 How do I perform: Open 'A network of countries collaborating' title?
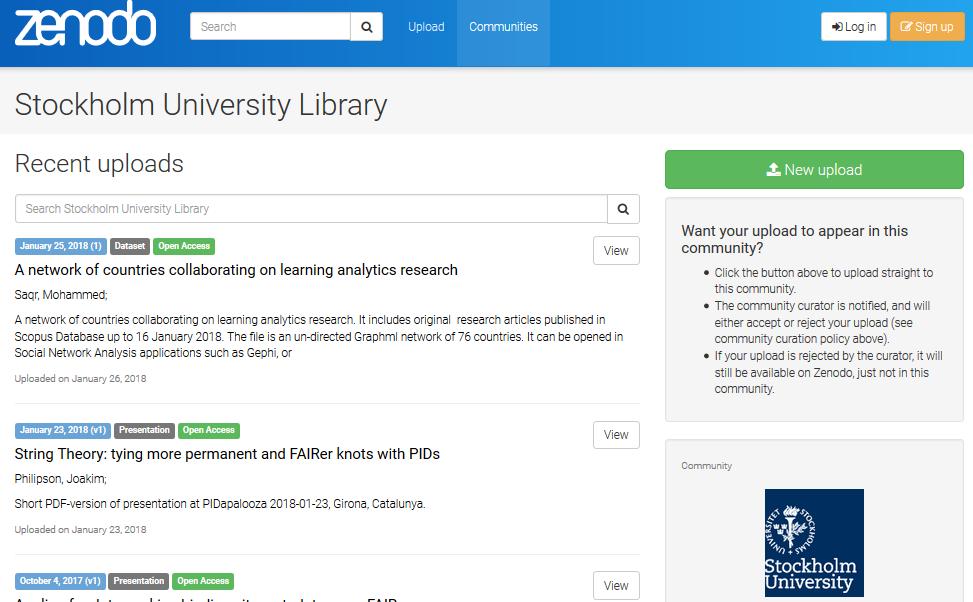(x=236, y=270)
